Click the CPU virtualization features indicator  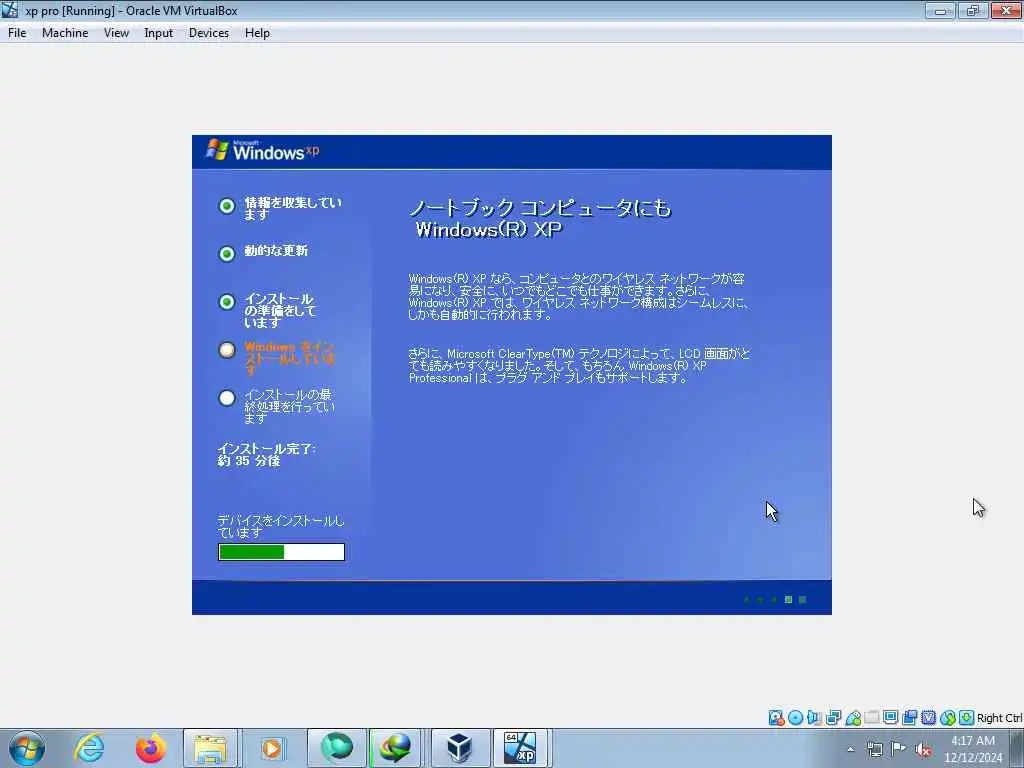point(929,718)
